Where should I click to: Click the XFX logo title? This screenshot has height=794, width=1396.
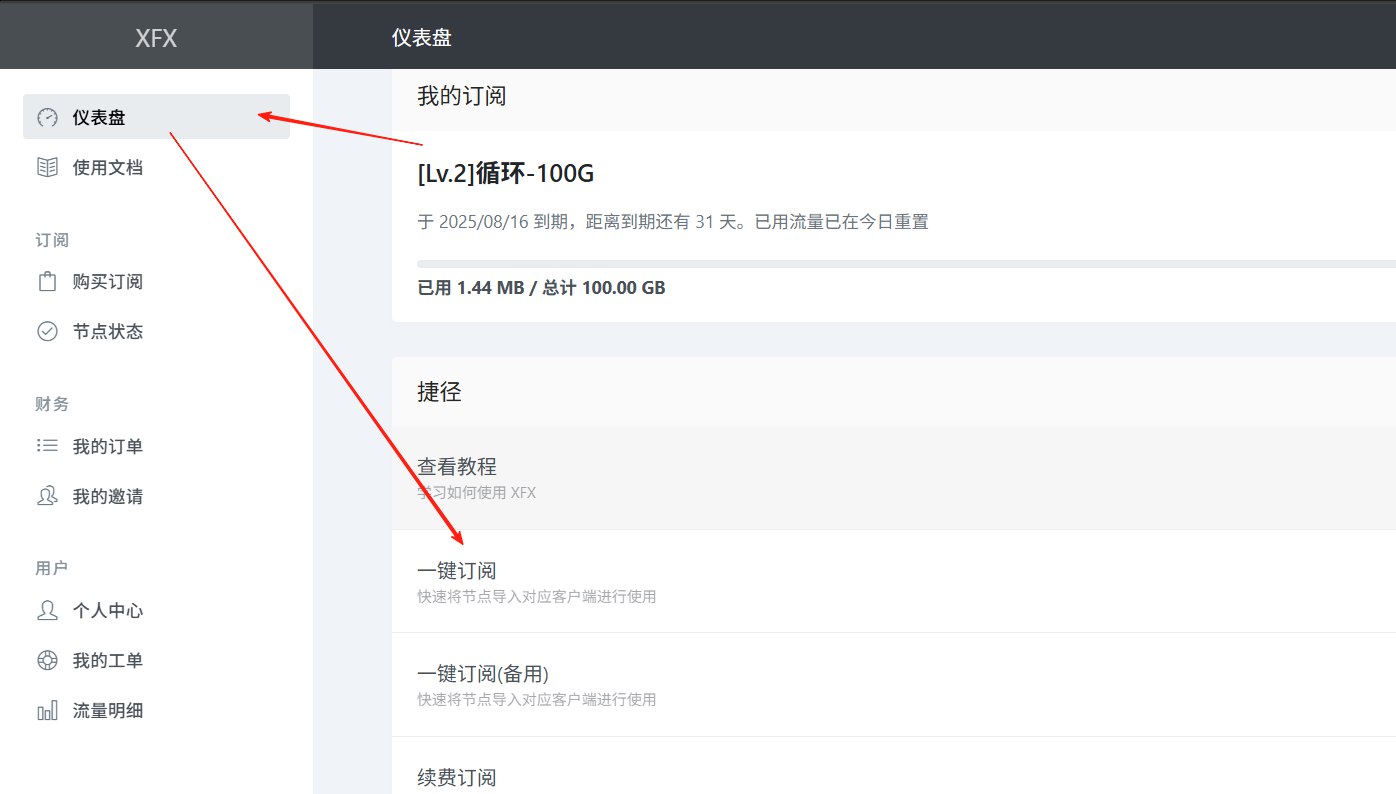pyautogui.click(x=156, y=38)
